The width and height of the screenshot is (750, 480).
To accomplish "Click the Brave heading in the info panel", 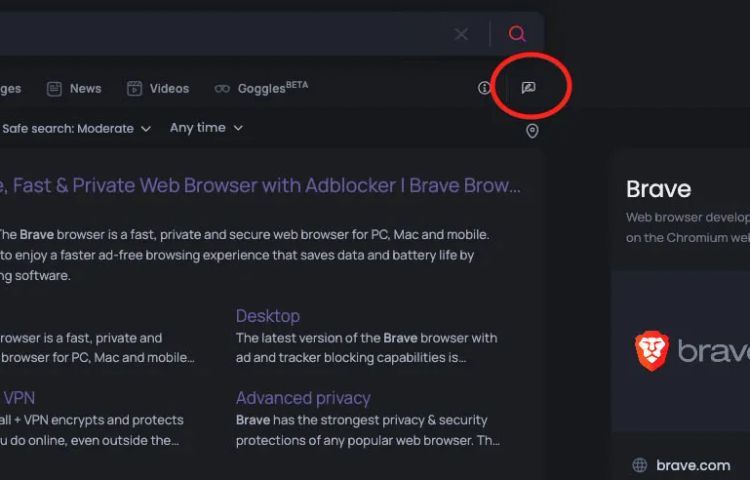I will pos(659,189).
